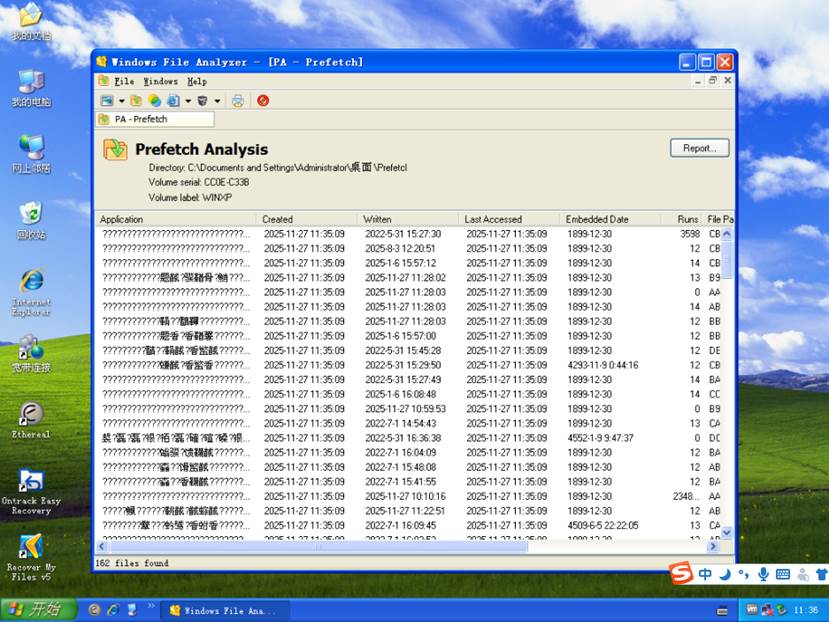Click the Runs cell showing 2348...
The height and width of the screenshot is (622, 829).
click(686, 496)
